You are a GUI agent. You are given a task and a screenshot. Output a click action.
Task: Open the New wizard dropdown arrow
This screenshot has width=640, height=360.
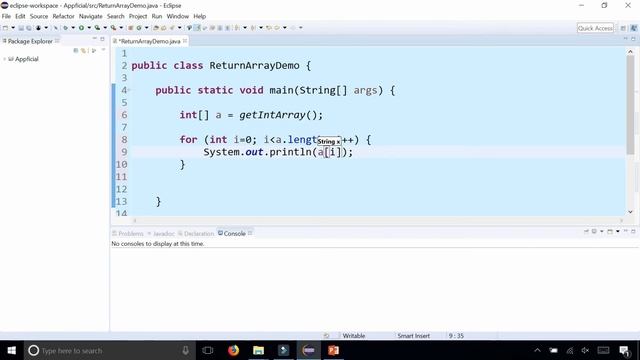[13, 28]
